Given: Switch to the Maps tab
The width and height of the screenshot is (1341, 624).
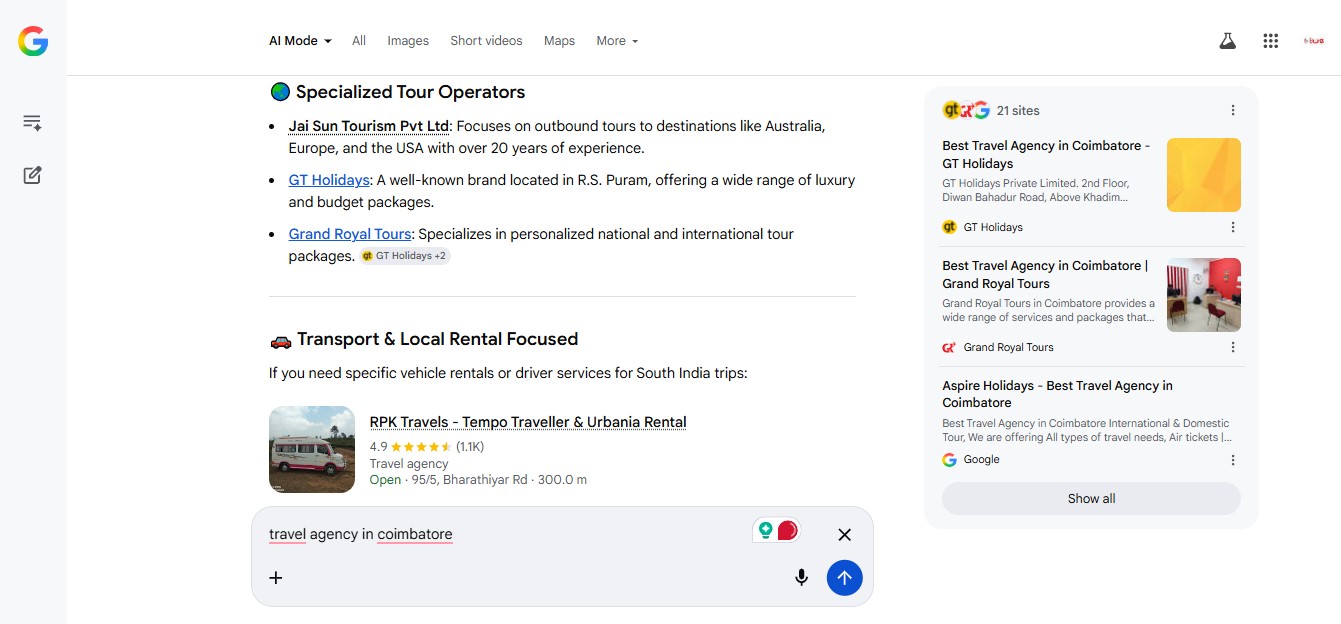Looking at the screenshot, I should [559, 41].
